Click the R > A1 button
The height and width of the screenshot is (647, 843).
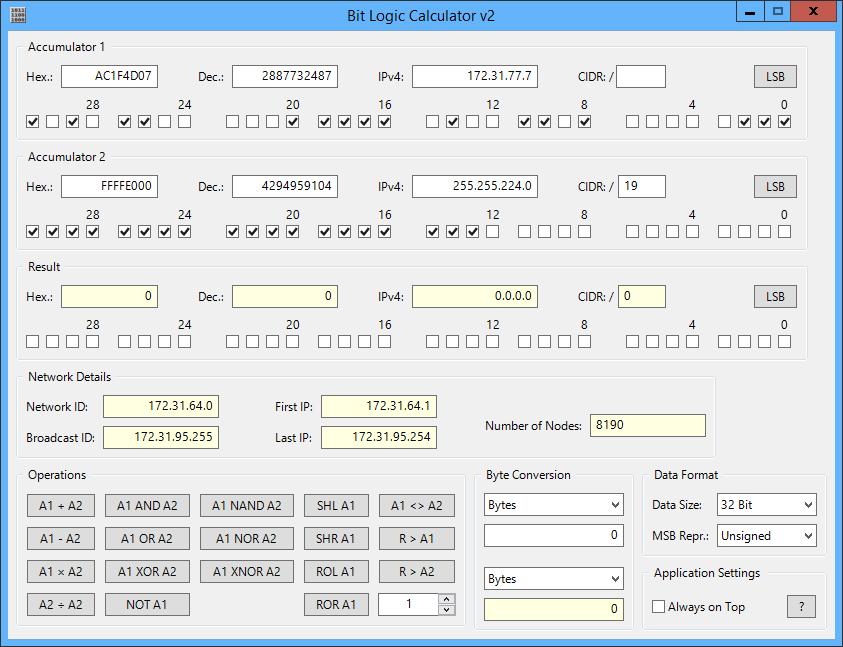417,538
